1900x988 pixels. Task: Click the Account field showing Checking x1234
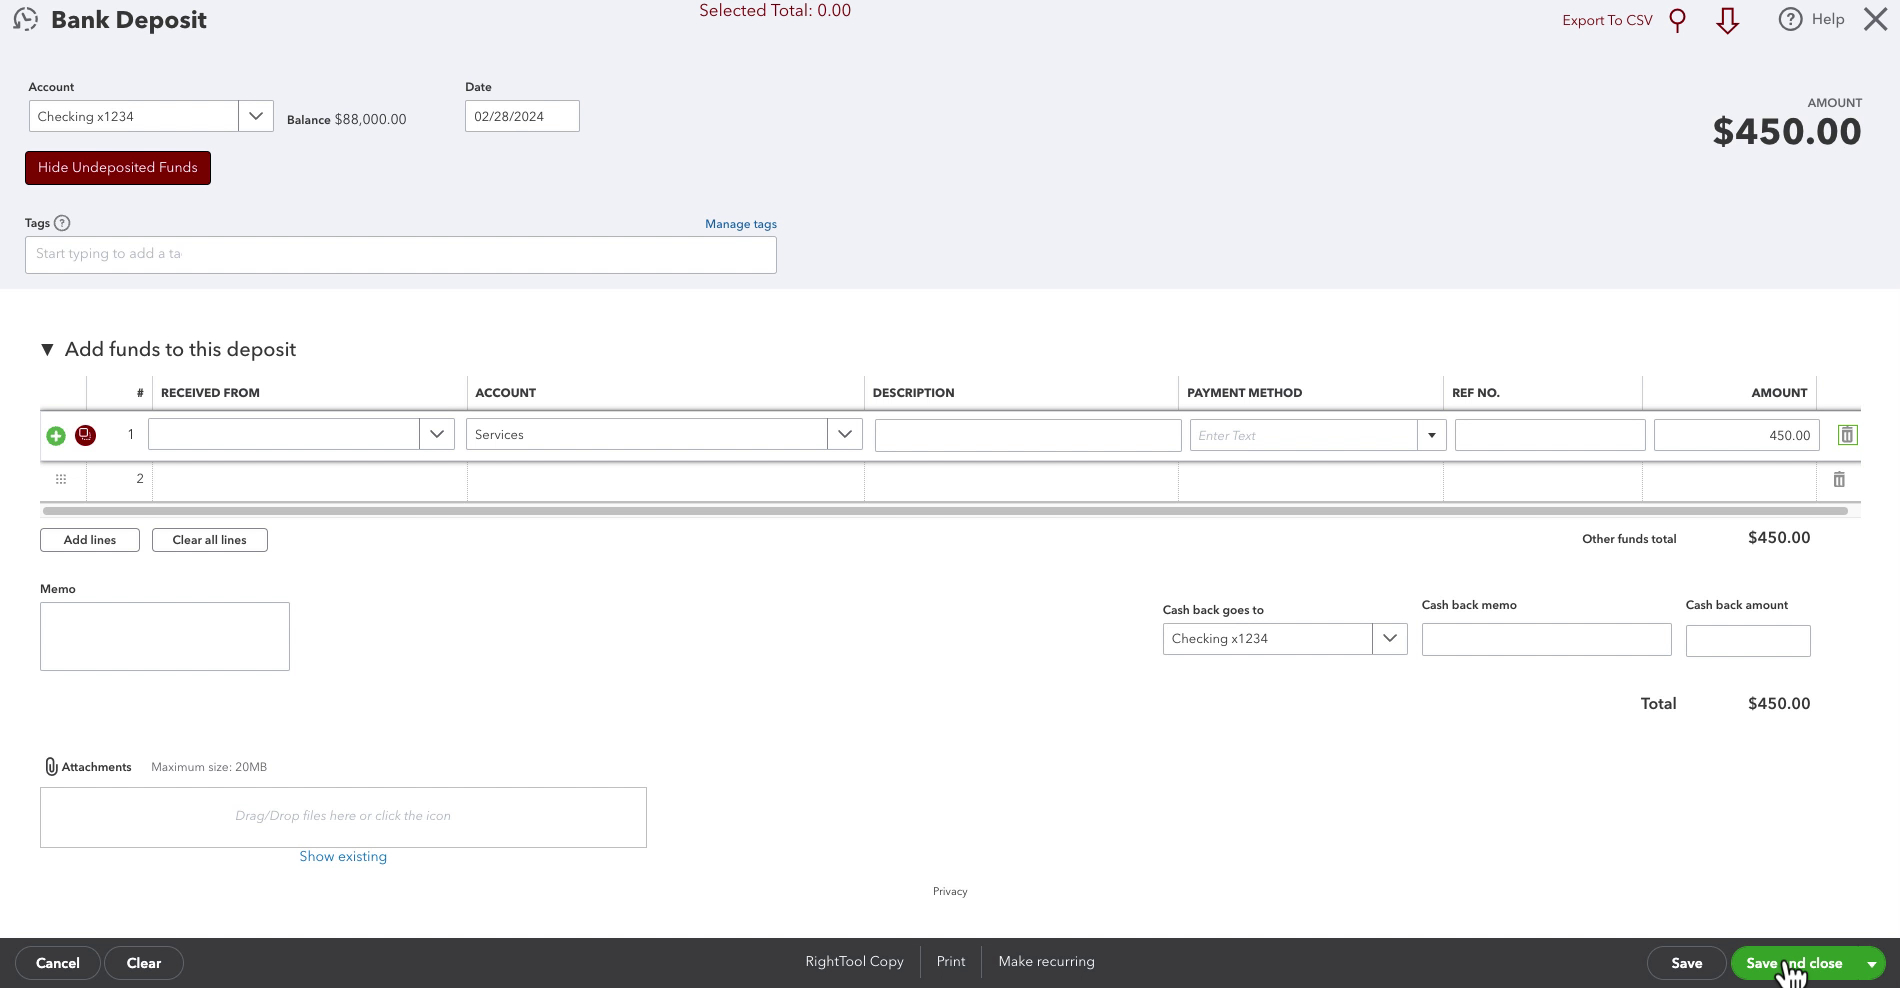[x=134, y=116]
